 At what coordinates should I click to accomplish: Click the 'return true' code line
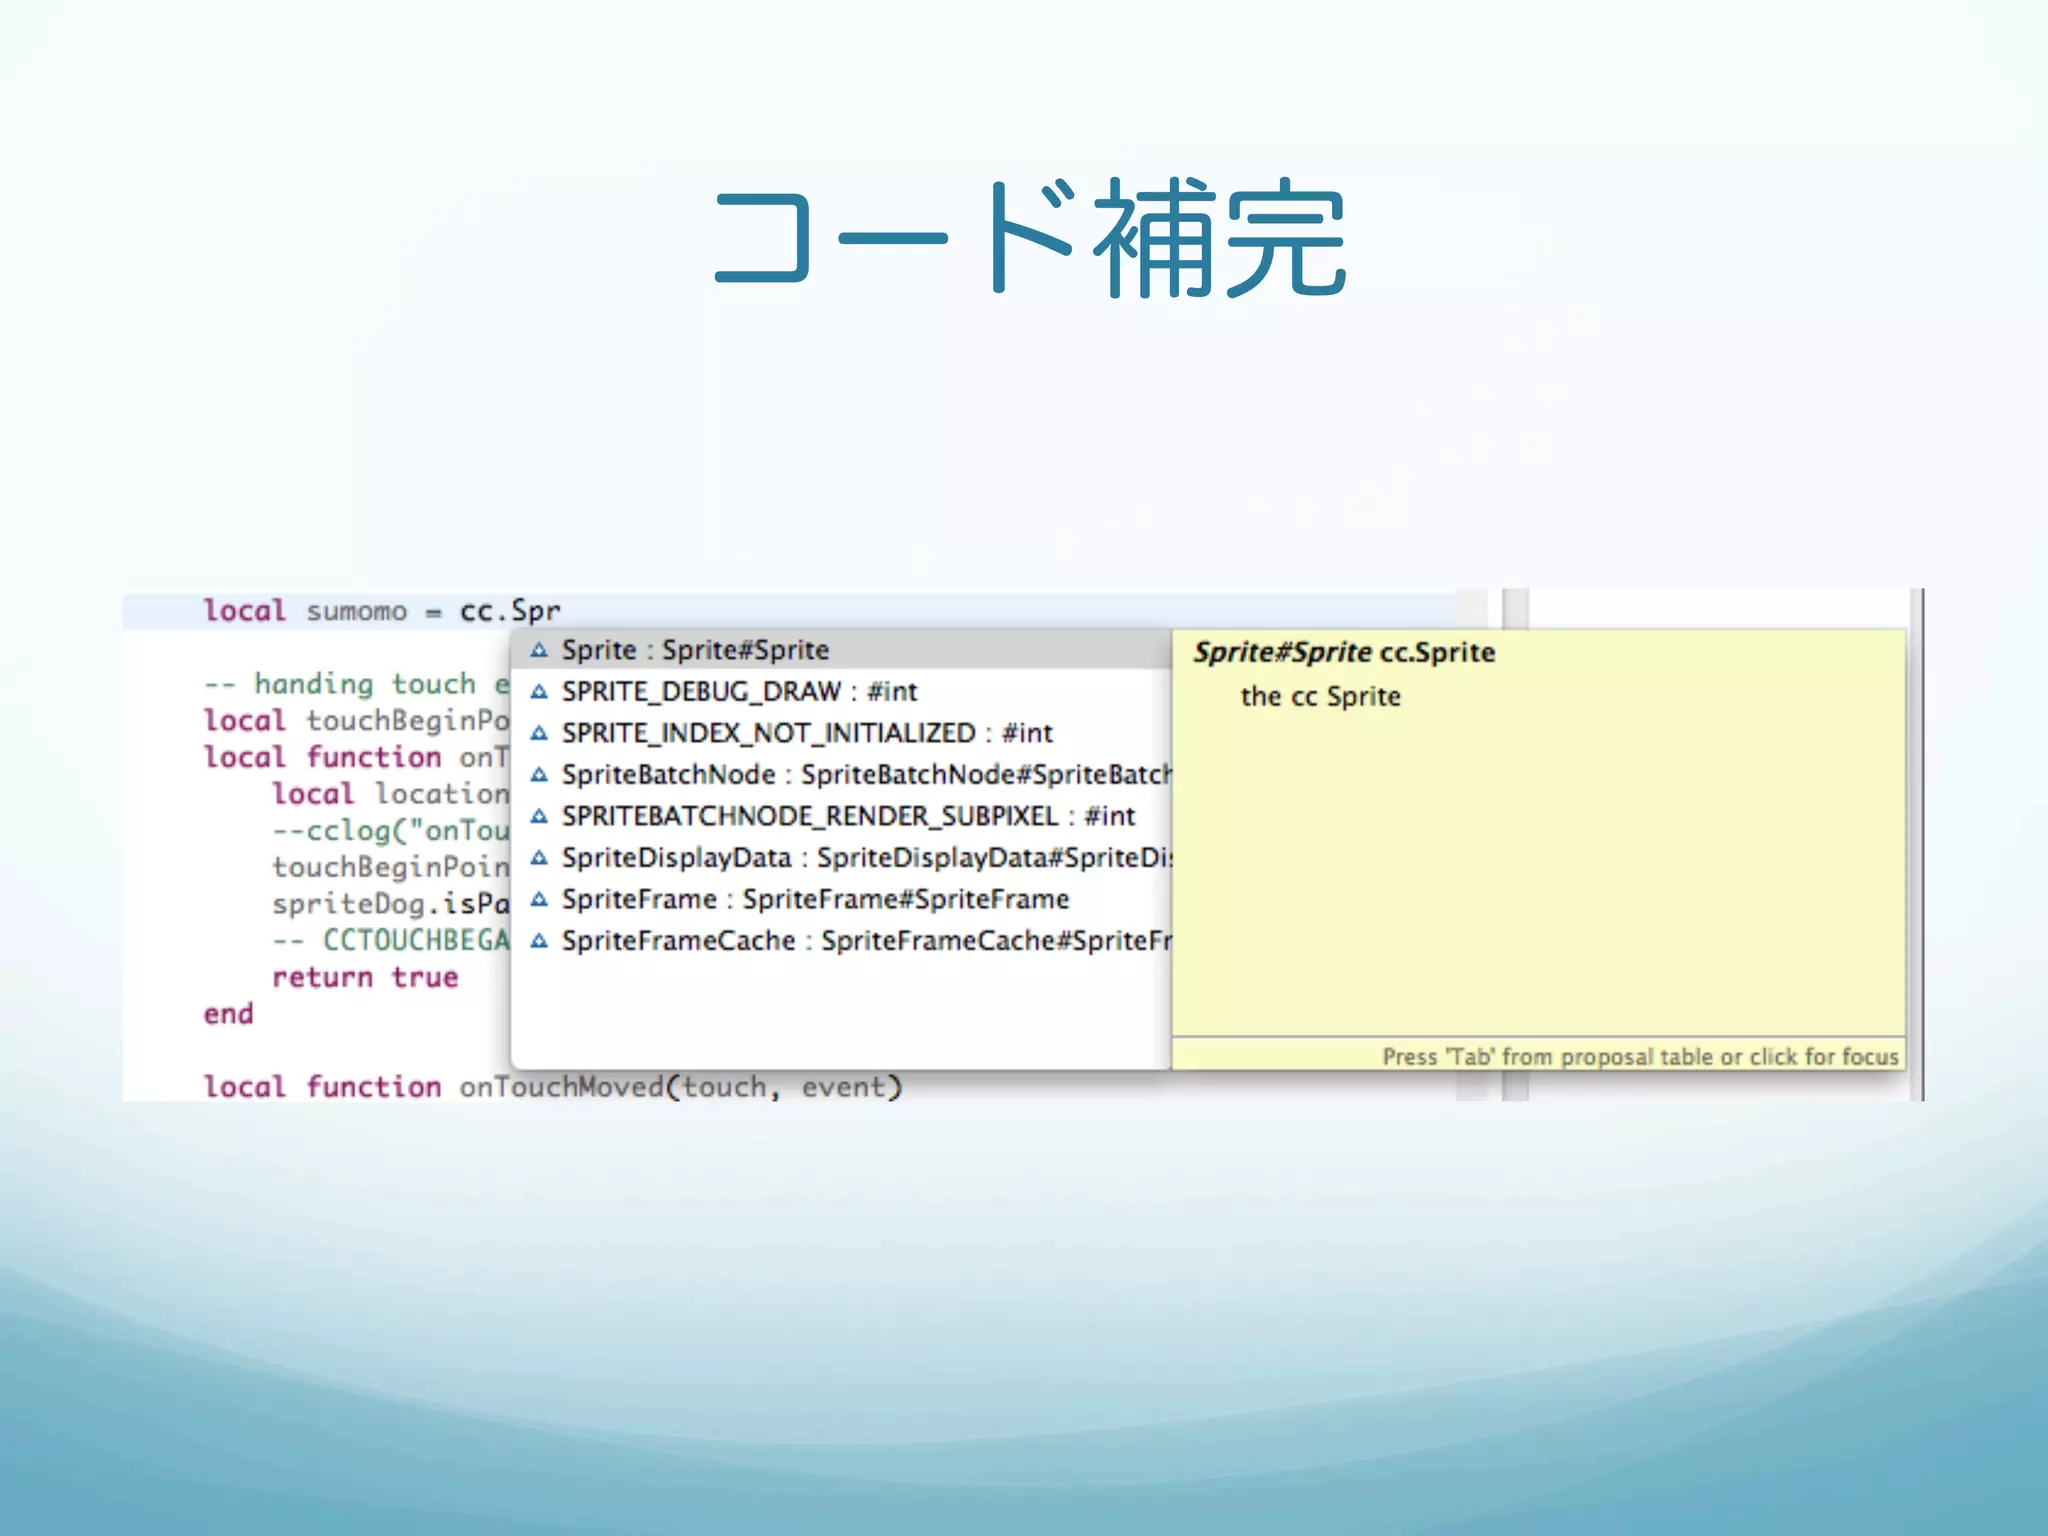(x=365, y=977)
